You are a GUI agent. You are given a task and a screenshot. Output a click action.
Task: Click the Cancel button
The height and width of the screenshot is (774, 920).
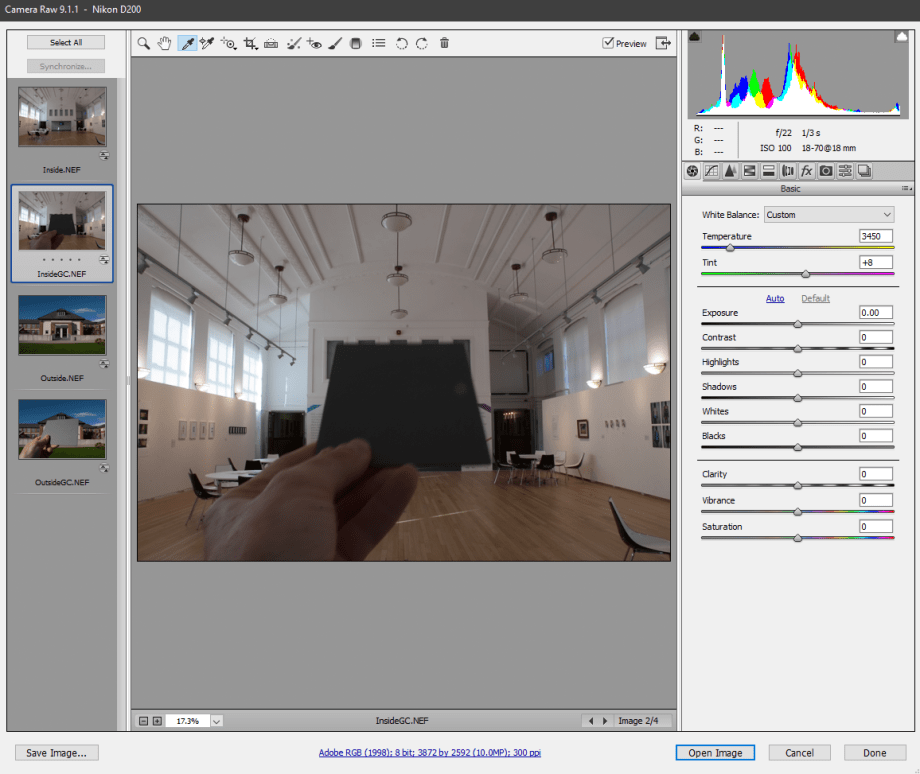click(x=799, y=753)
